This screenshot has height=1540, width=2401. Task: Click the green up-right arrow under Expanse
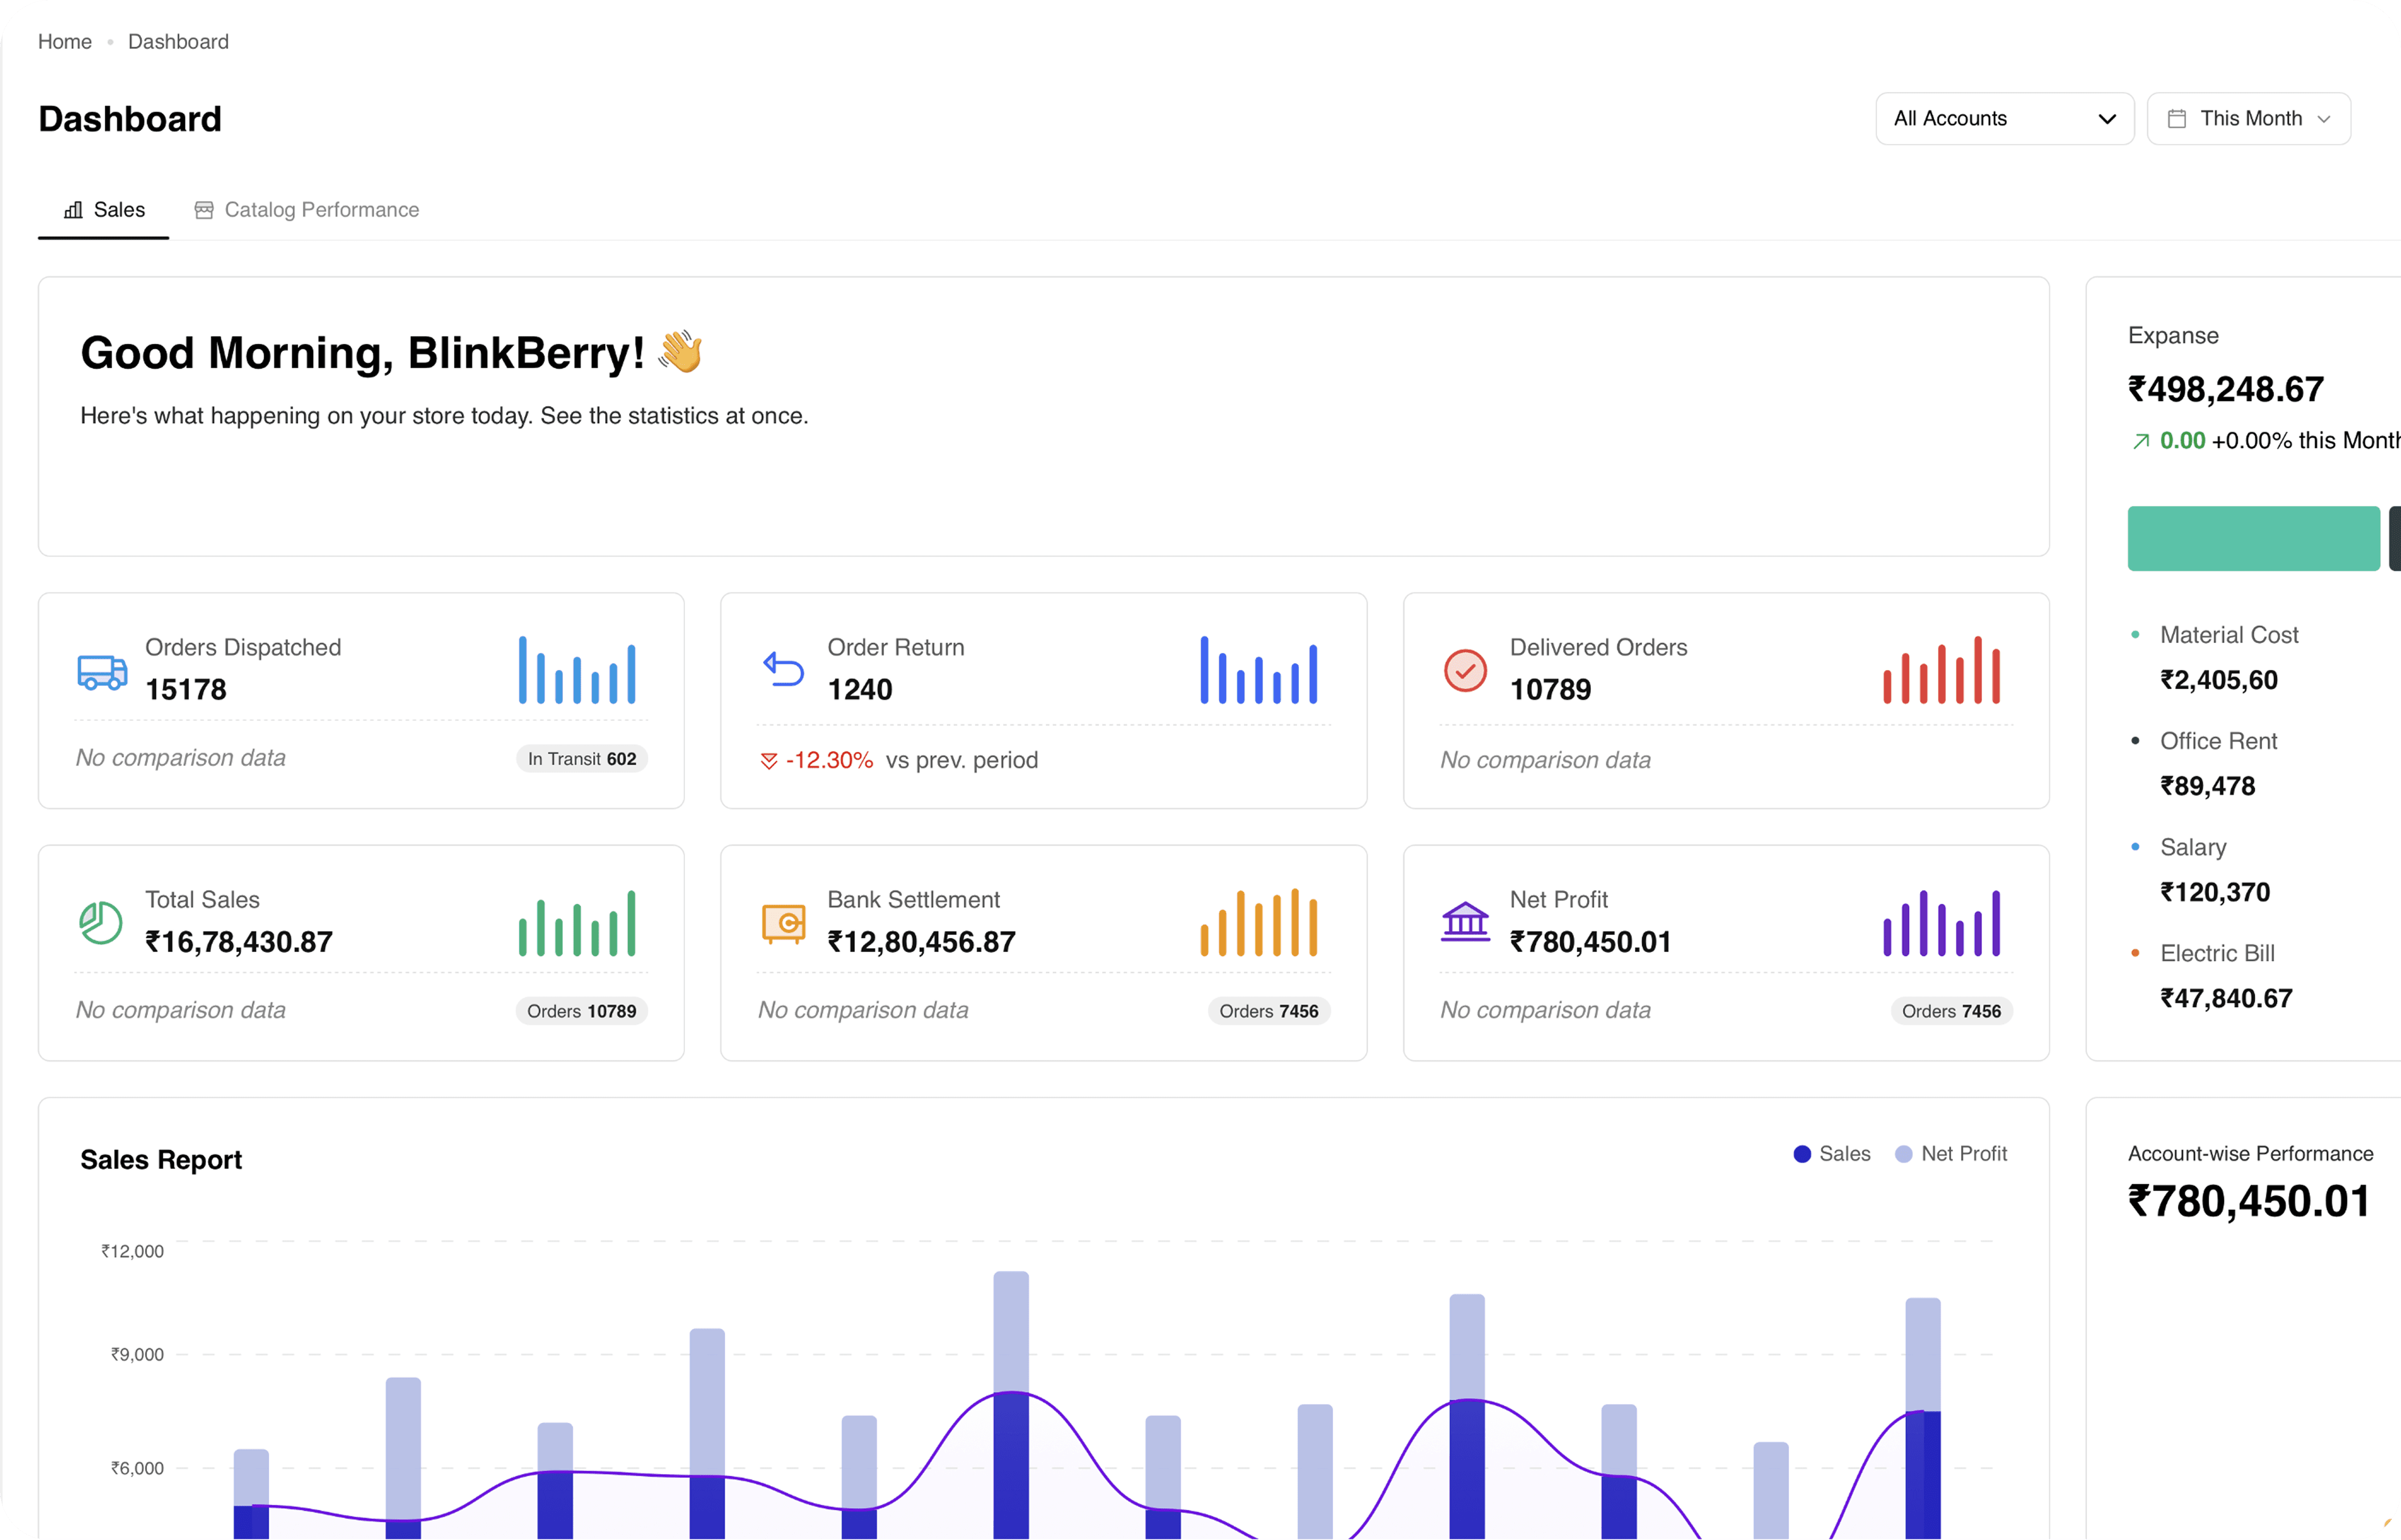pos(2140,441)
